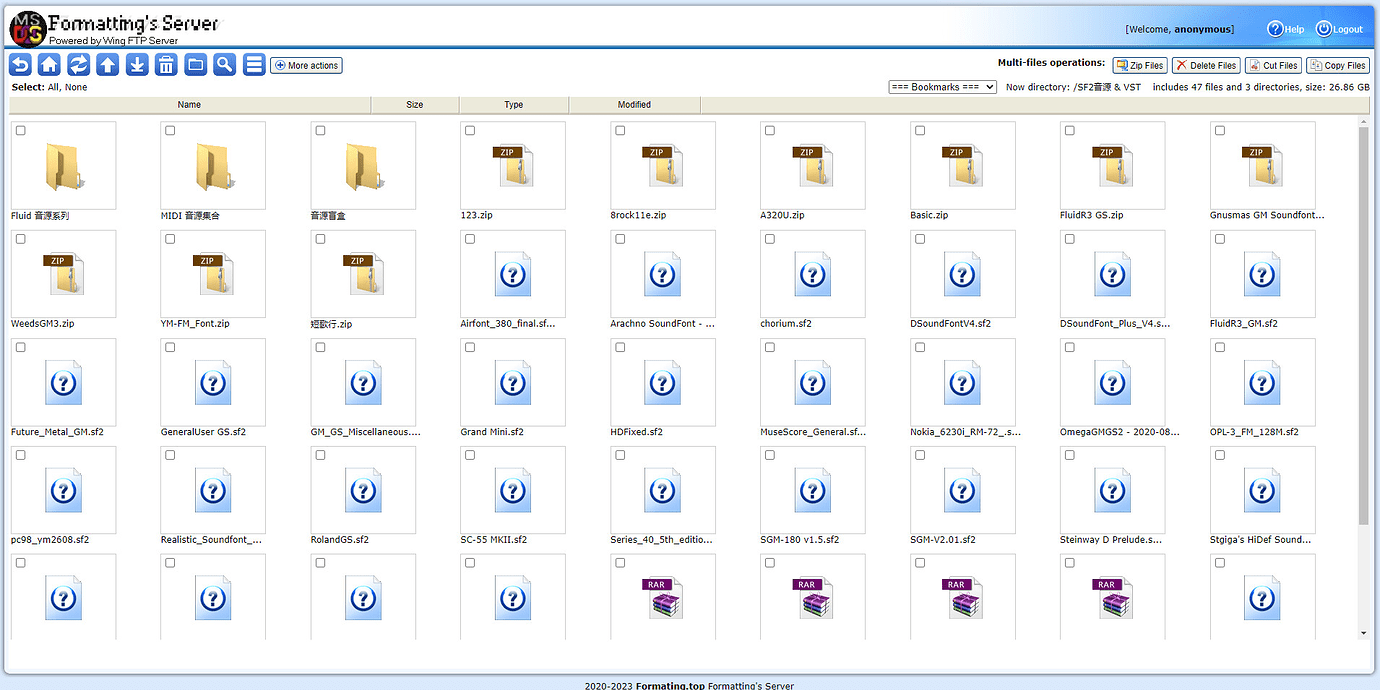Click the Upload arrow icon
The width and height of the screenshot is (1380, 690).
coord(108,65)
